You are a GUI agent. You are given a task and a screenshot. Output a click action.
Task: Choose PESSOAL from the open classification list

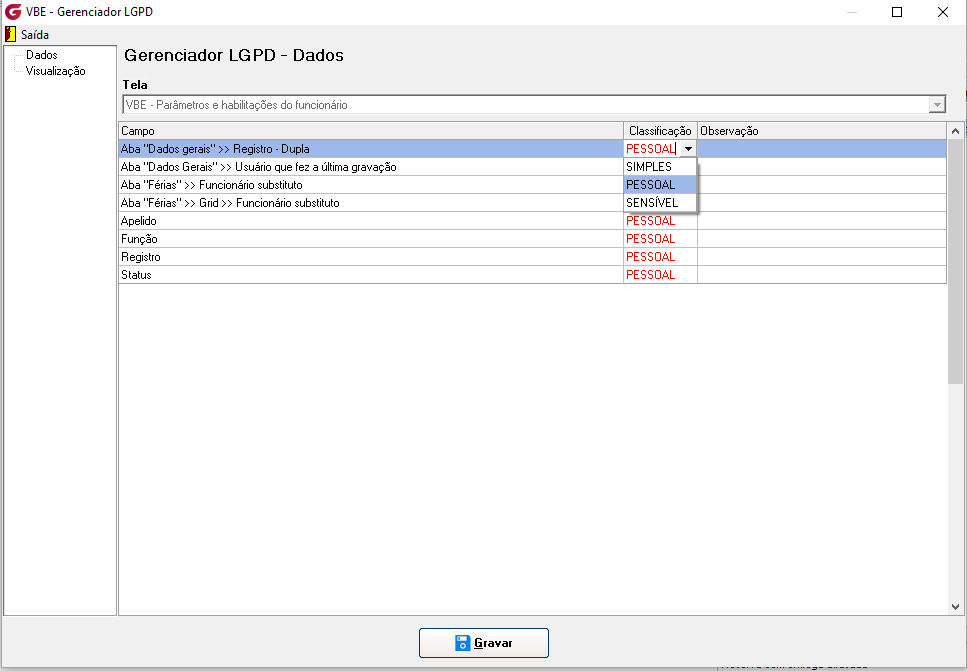[660, 184]
